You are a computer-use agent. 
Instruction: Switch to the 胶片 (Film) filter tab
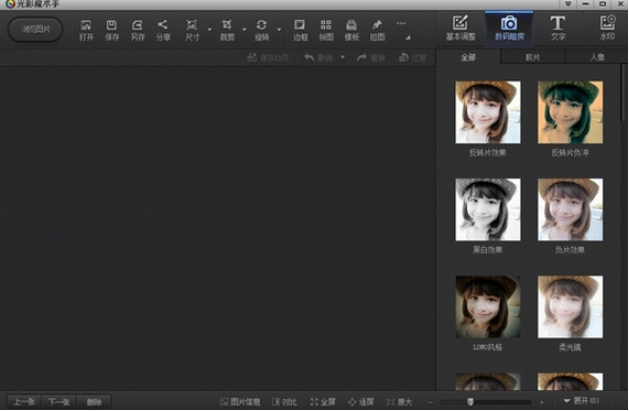click(532, 58)
